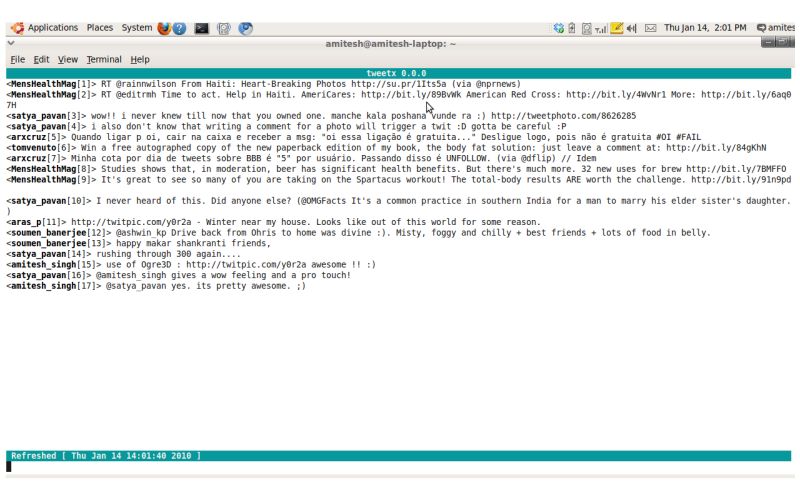Click the battery status icon in the tray
The height and width of the screenshot is (500, 800).
pos(572,29)
